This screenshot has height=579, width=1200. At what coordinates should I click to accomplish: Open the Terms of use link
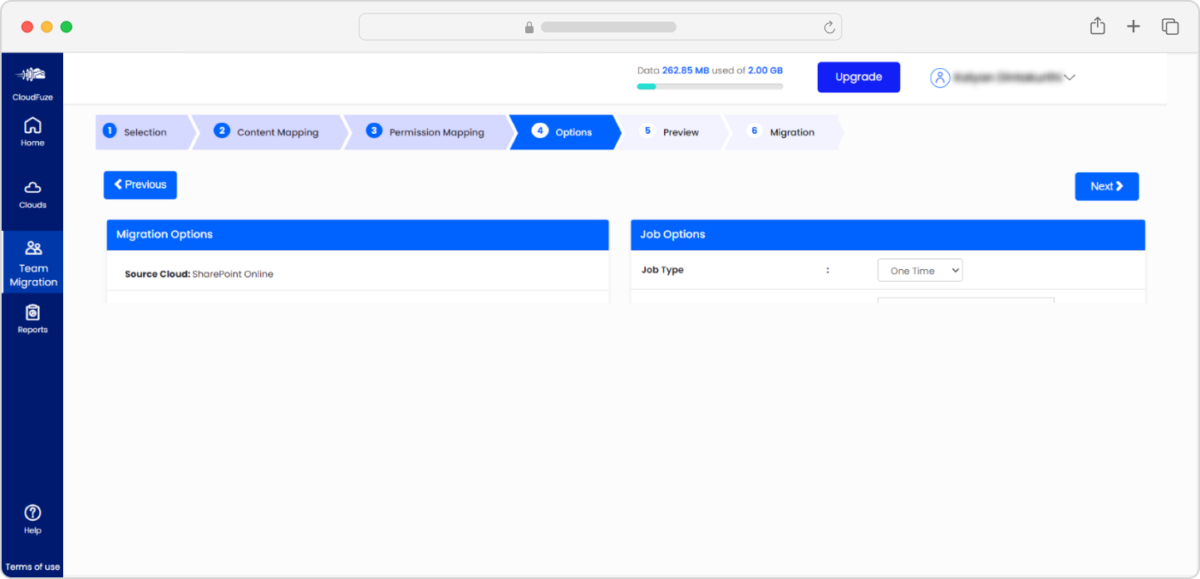click(x=32, y=565)
